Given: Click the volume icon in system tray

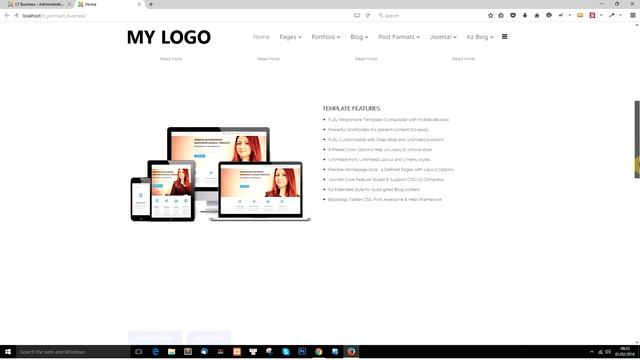Looking at the screenshot, I should pos(608,352).
